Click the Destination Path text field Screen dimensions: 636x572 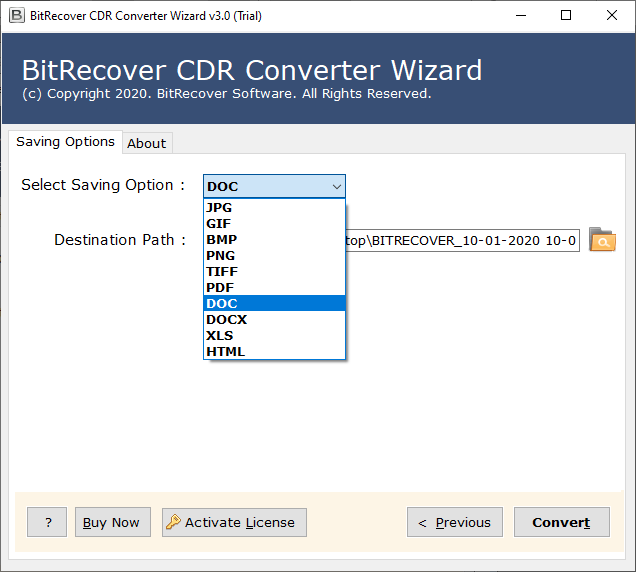click(x=462, y=241)
